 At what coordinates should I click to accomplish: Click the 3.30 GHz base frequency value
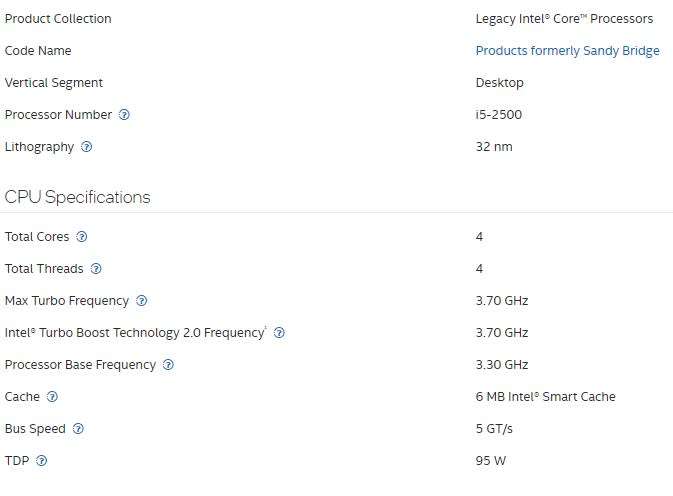502,365
